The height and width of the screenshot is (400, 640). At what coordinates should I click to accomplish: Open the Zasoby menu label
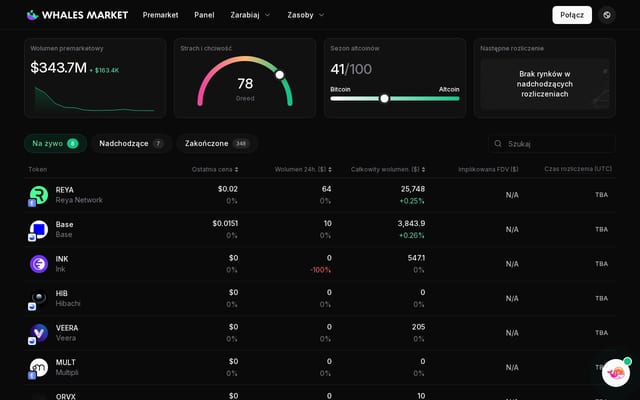pyautogui.click(x=300, y=15)
